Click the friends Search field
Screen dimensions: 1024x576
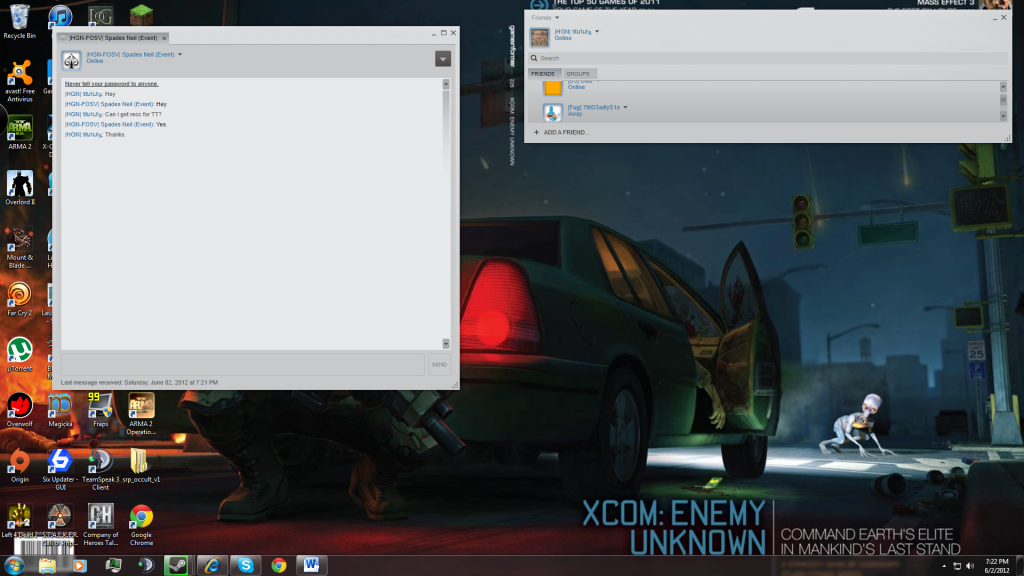(x=769, y=58)
